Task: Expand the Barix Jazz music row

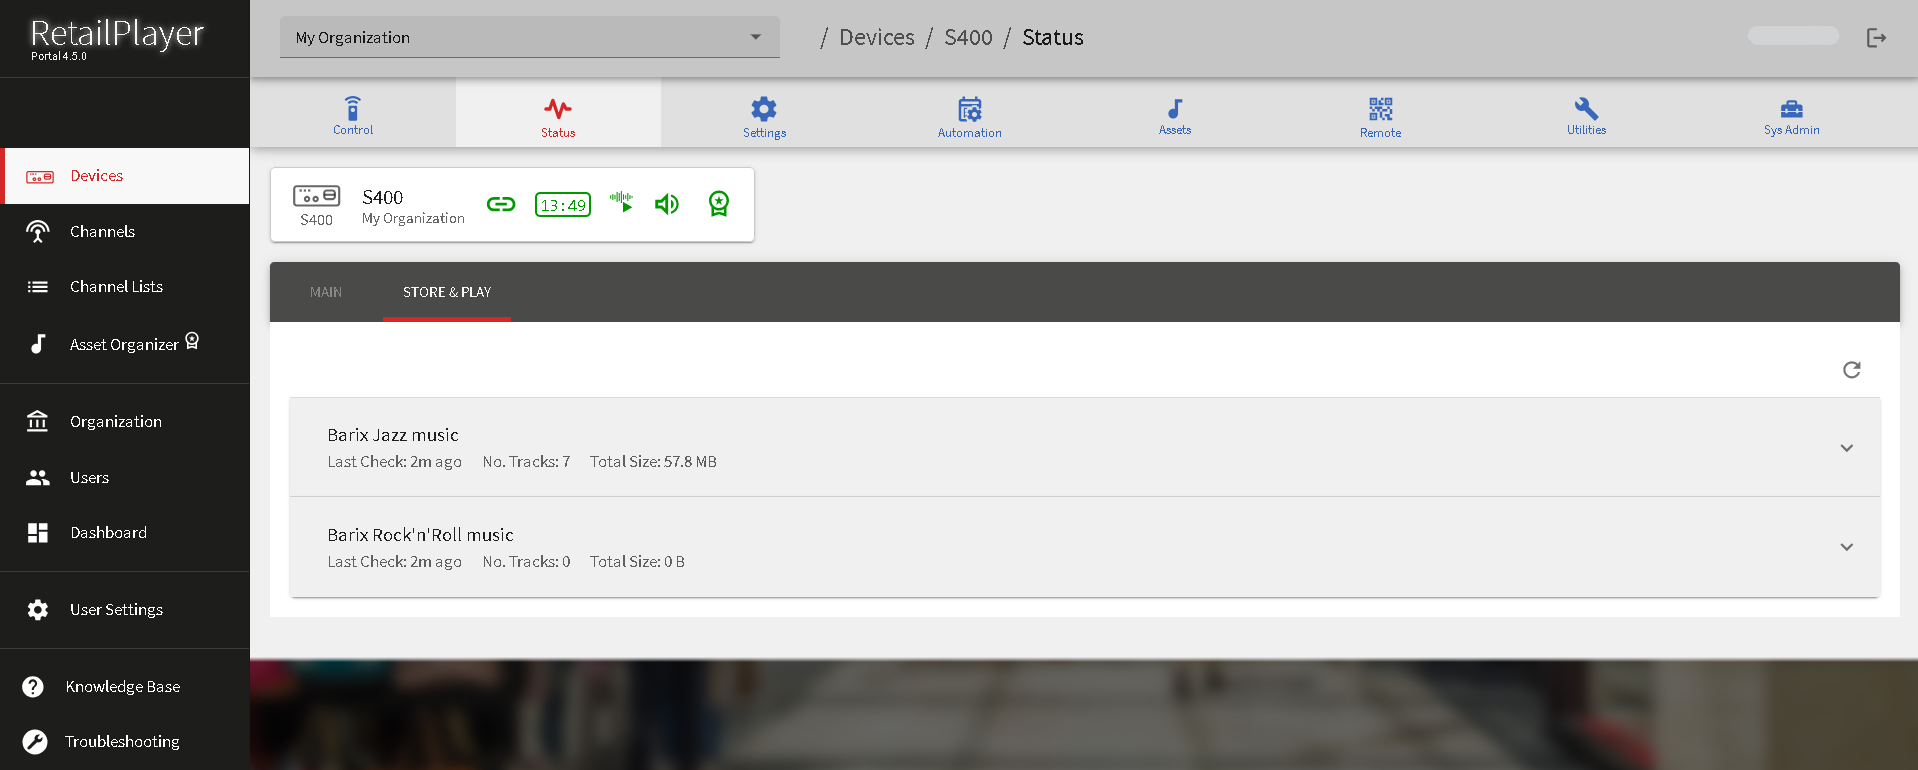Action: click(x=1846, y=448)
